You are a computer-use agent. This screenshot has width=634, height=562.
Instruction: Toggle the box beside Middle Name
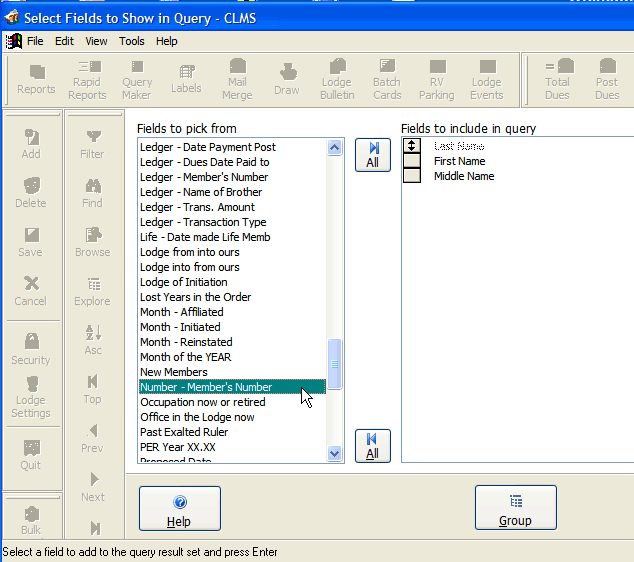click(x=411, y=176)
